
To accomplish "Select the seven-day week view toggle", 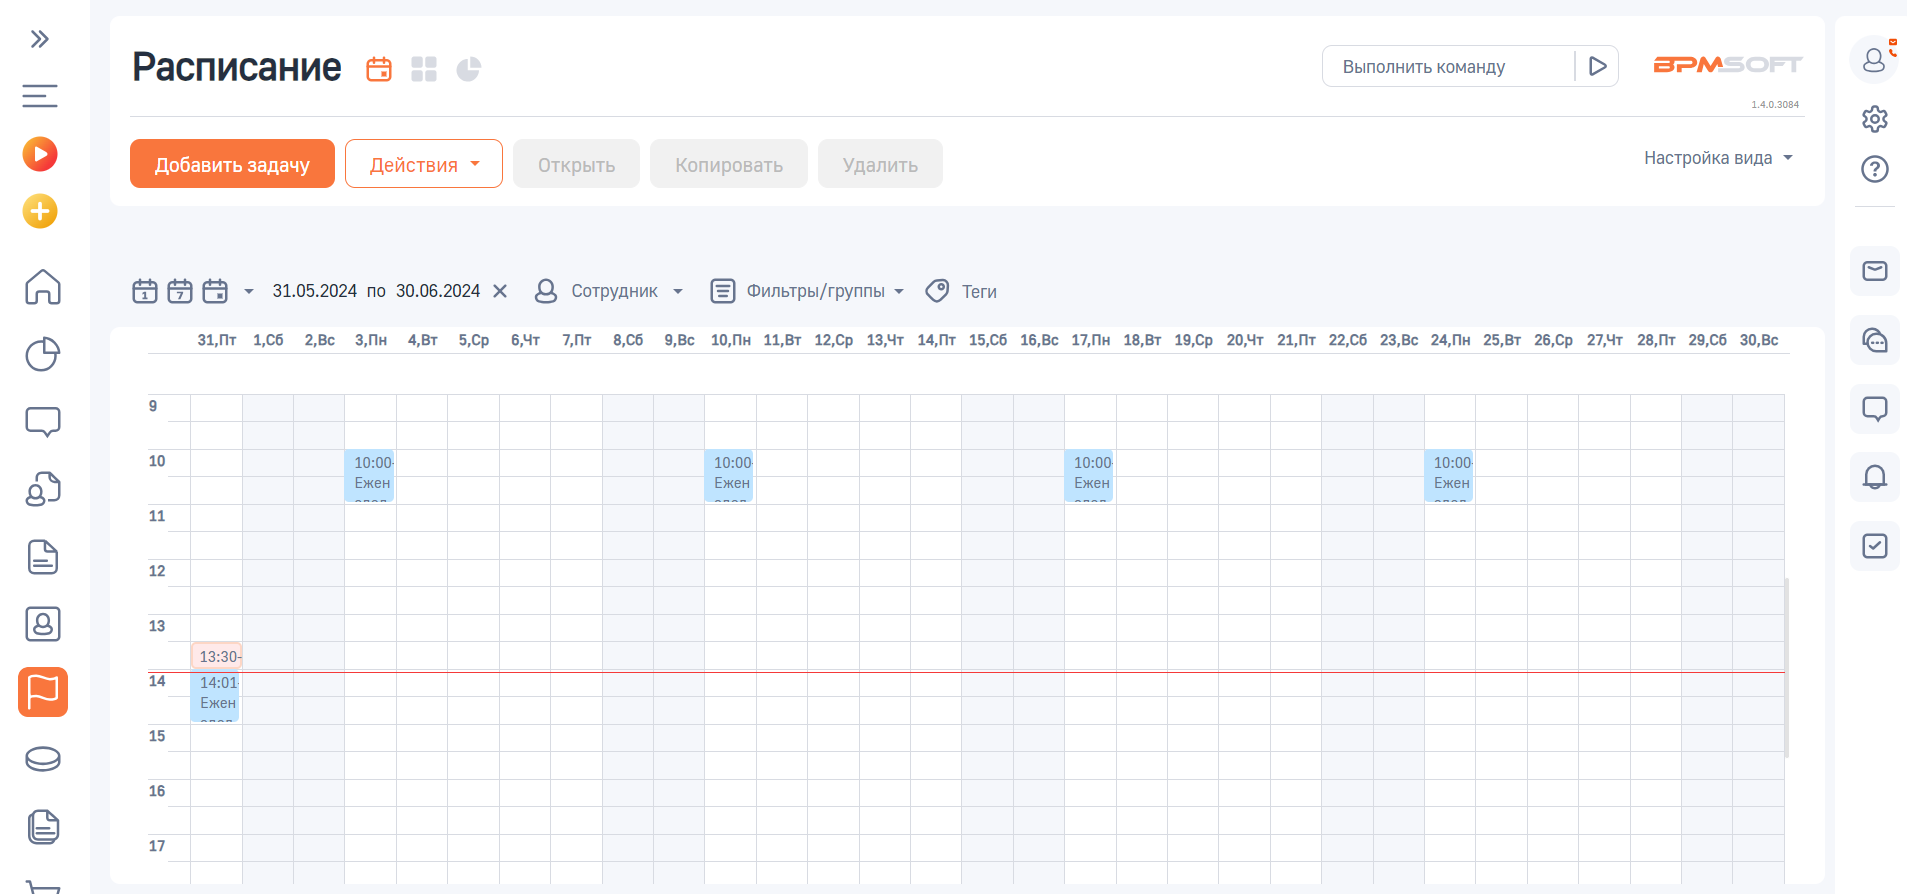I will pyautogui.click(x=180, y=291).
